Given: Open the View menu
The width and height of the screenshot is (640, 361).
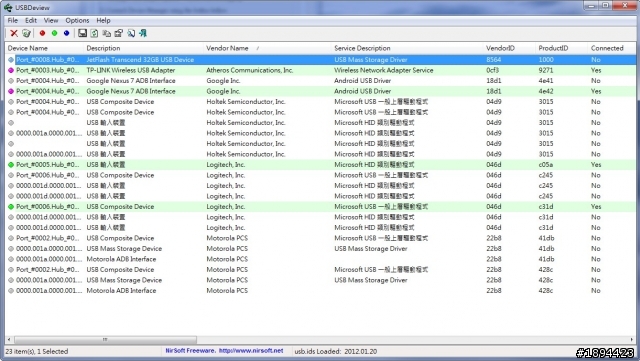Looking at the screenshot, I should pos(51,20).
